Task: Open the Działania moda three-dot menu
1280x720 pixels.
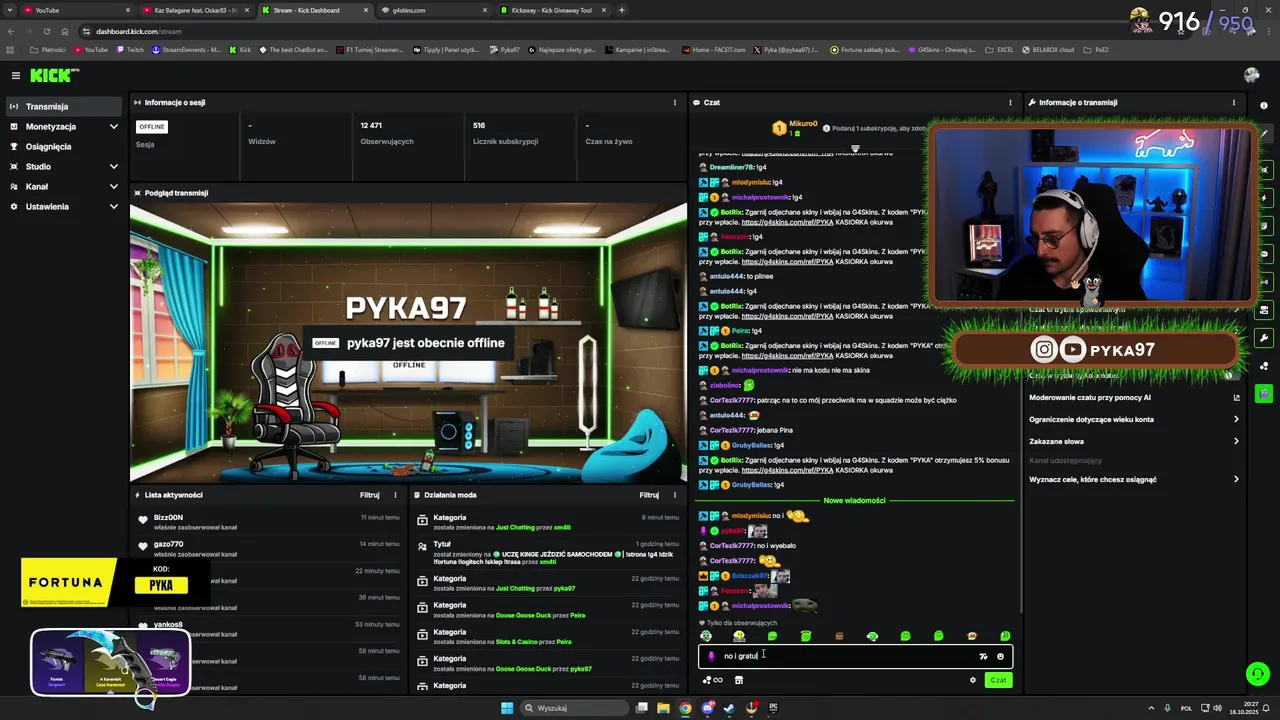Action: pyautogui.click(x=675, y=495)
